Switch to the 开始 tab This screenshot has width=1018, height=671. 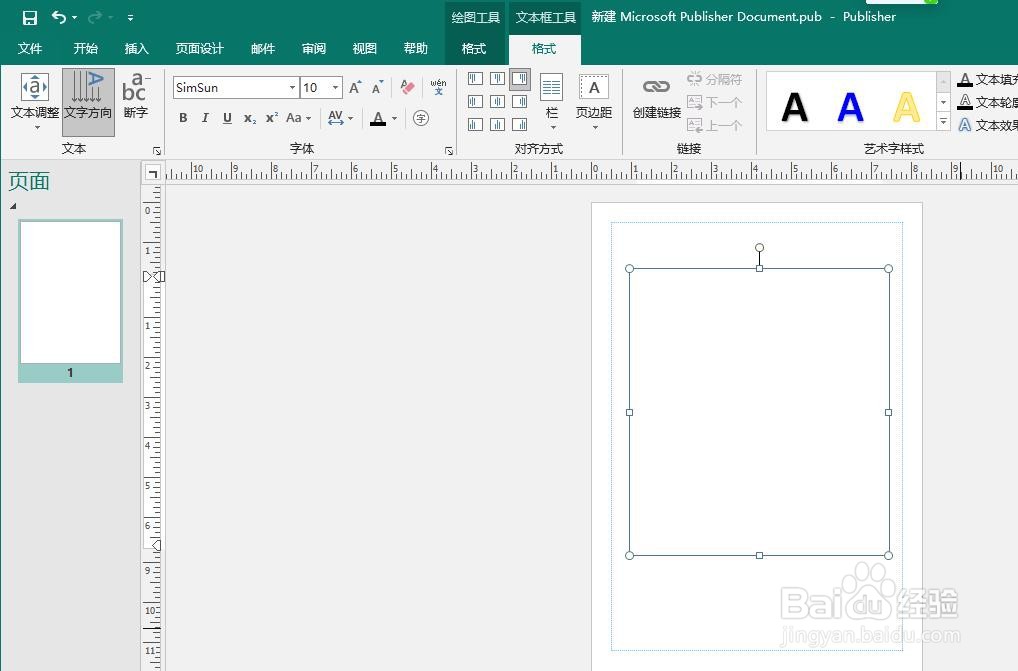(85, 49)
